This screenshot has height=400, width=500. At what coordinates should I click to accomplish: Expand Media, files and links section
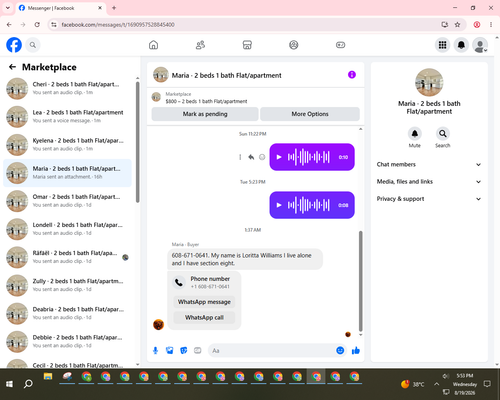point(429,182)
